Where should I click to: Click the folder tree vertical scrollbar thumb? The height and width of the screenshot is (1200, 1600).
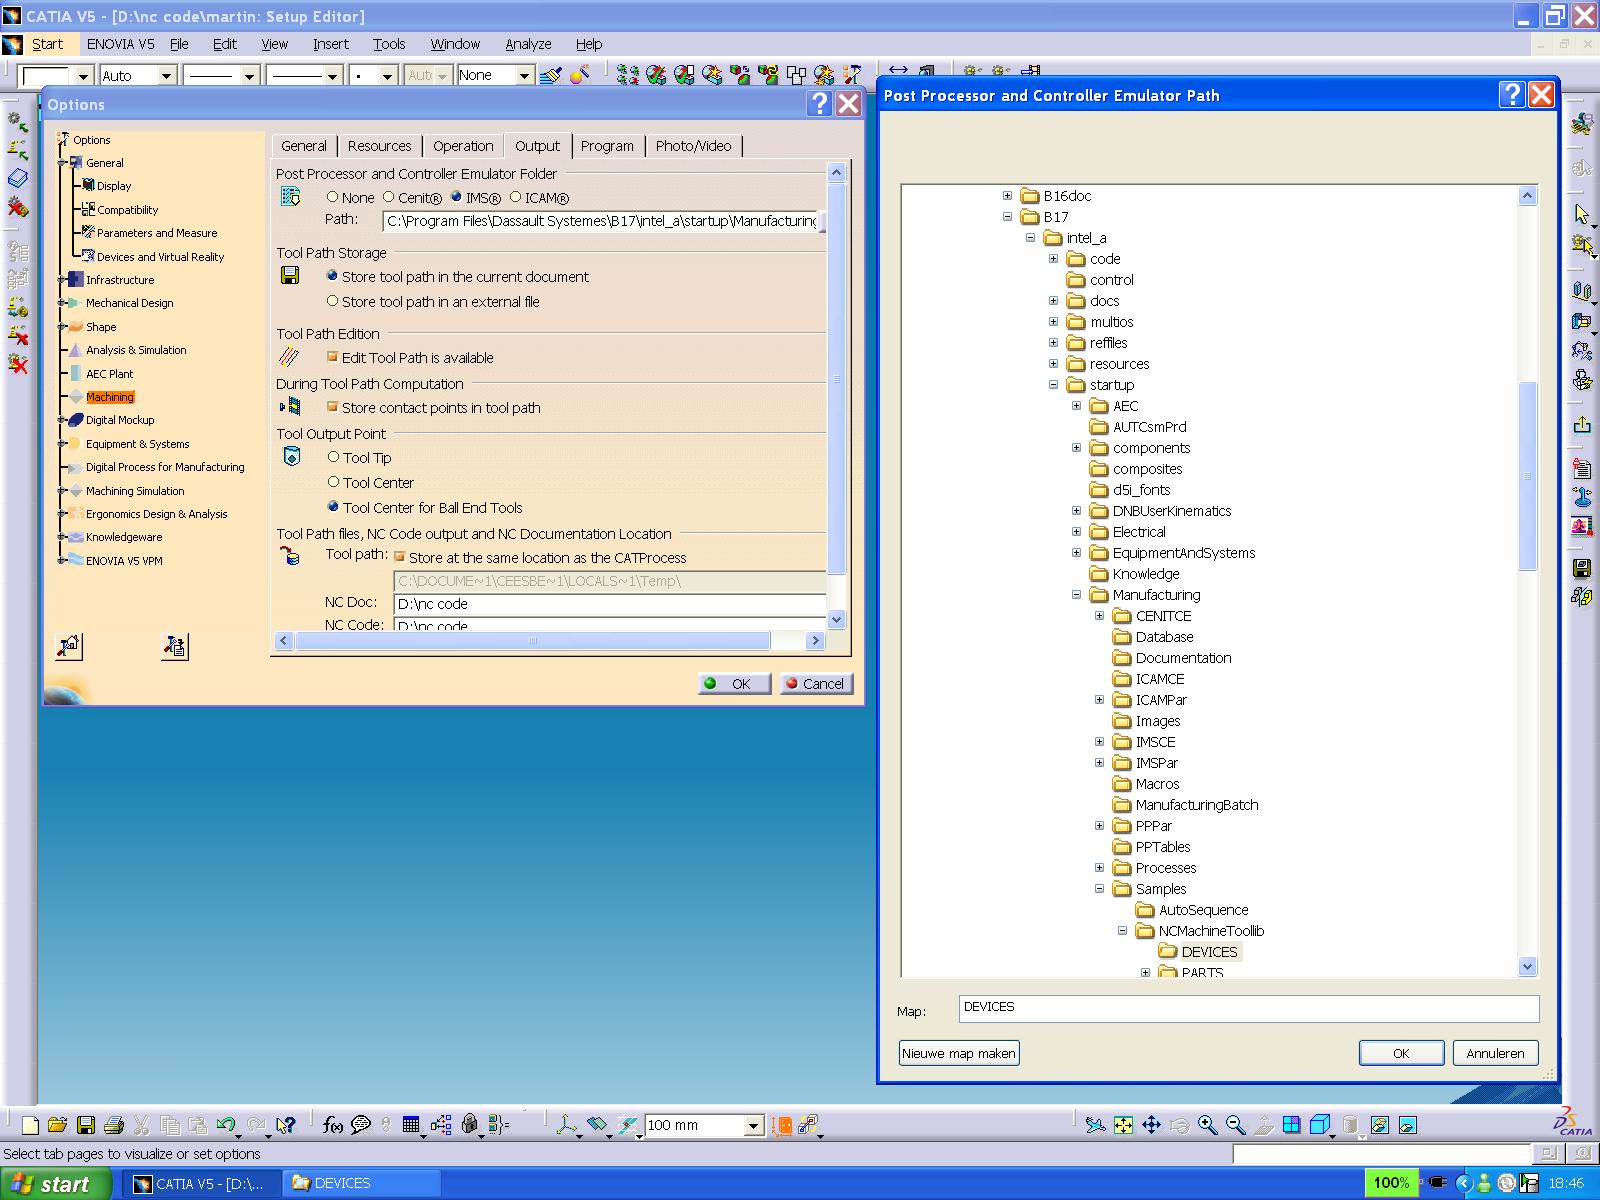pos(1527,476)
